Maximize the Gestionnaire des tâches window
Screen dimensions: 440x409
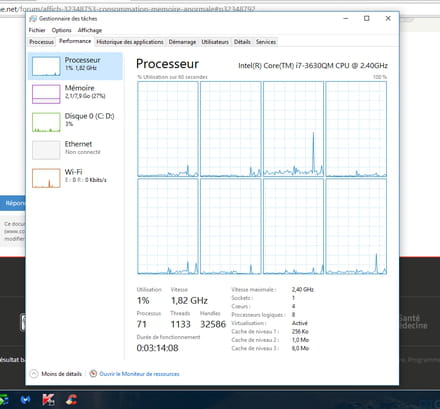coord(367,18)
